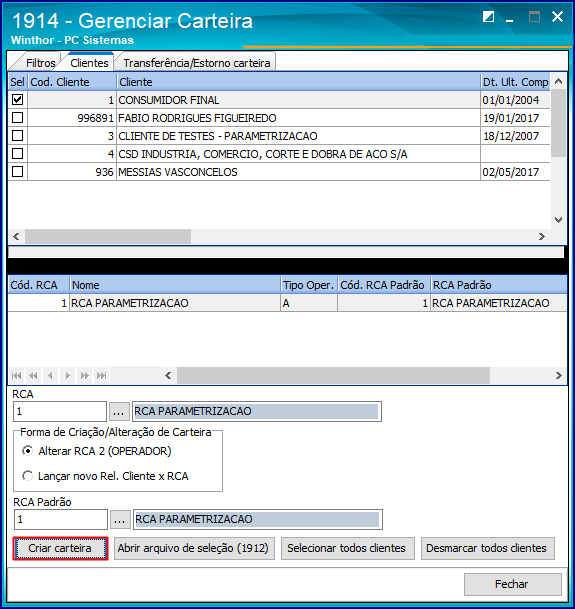Jump to last record navigator icon

(101, 376)
